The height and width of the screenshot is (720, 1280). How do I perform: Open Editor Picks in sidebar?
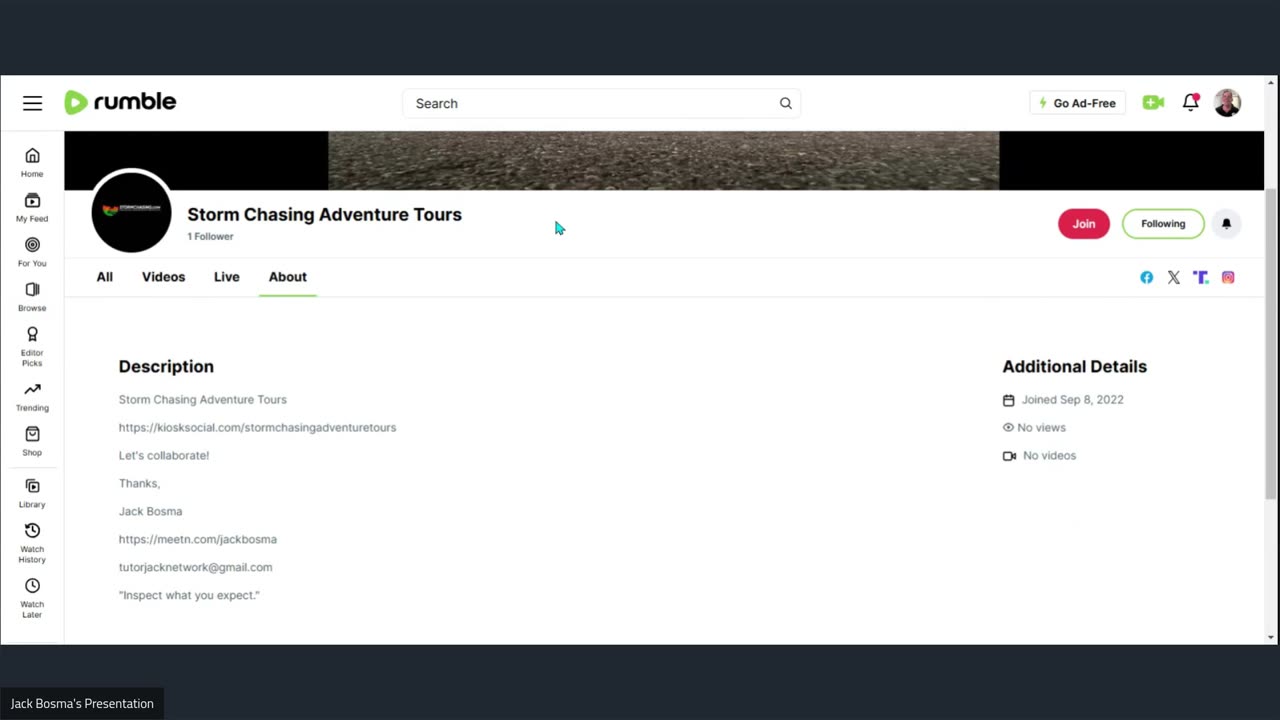click(32, 347)
